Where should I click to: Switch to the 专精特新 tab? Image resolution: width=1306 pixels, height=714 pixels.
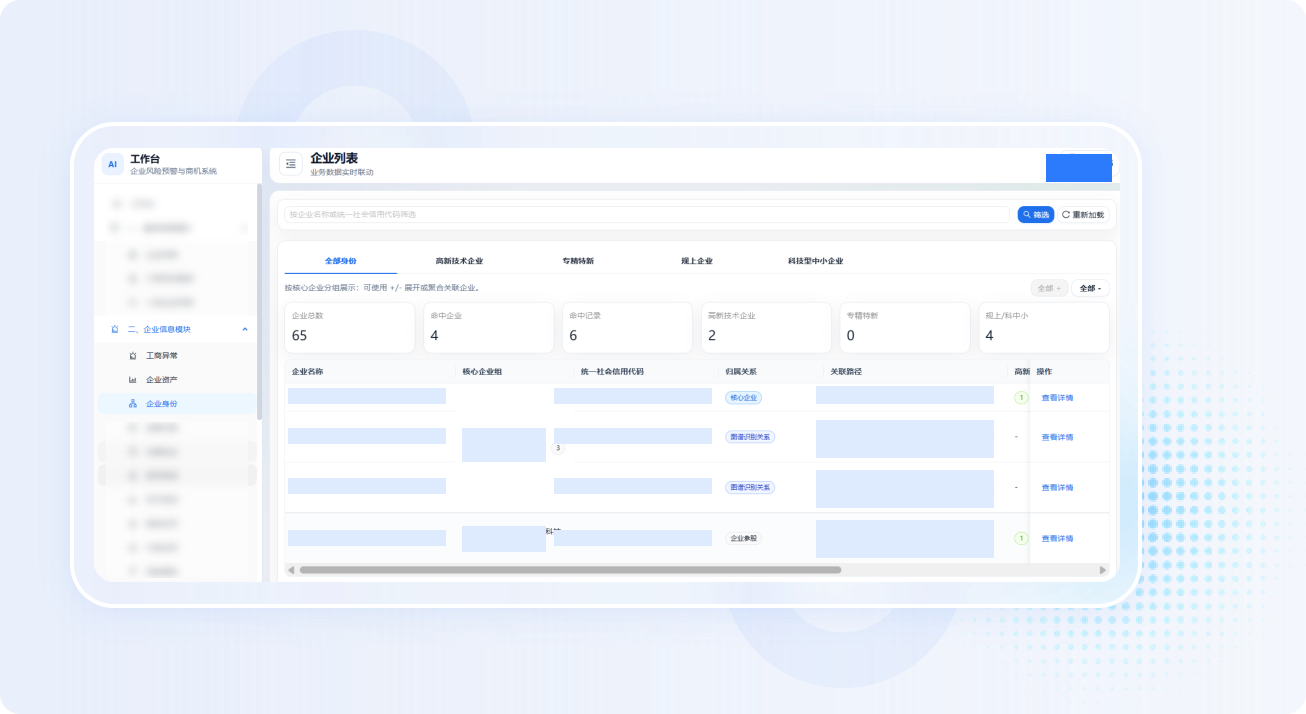[578, 261]
